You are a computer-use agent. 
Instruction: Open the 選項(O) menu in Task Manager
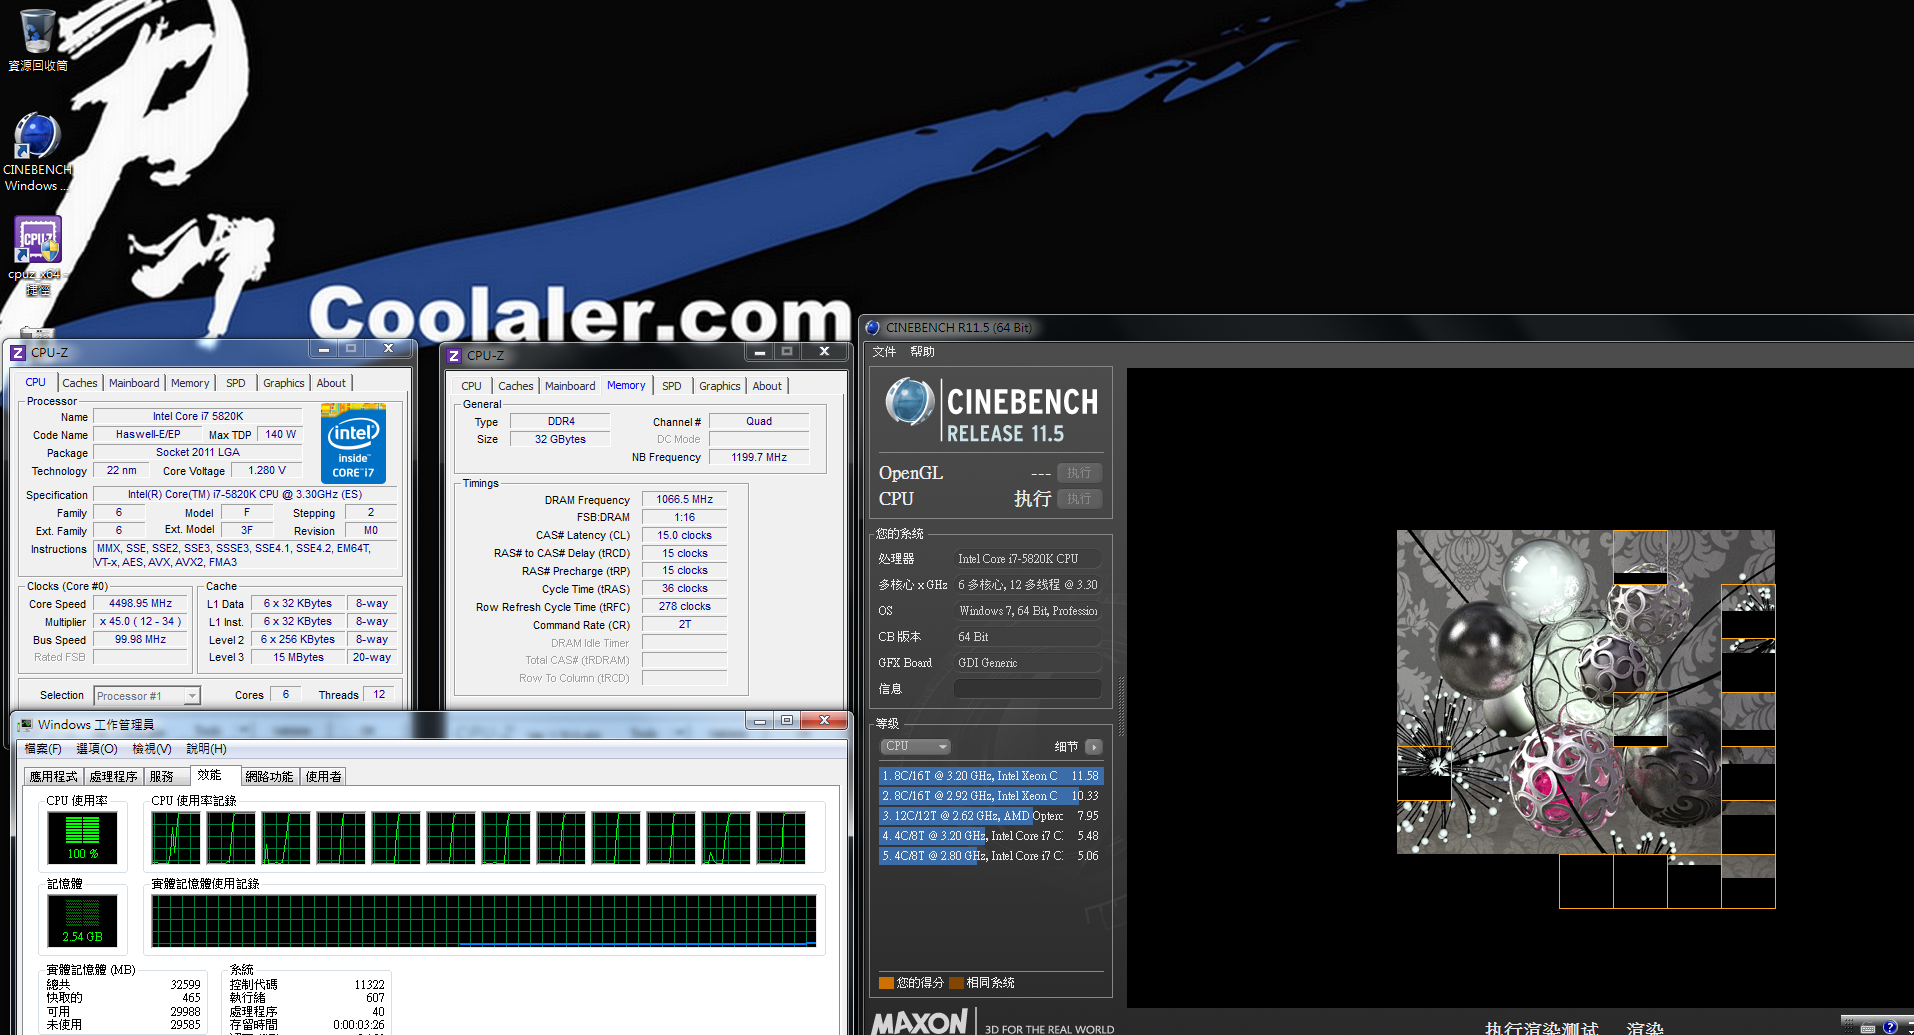(x=97, y=749)
